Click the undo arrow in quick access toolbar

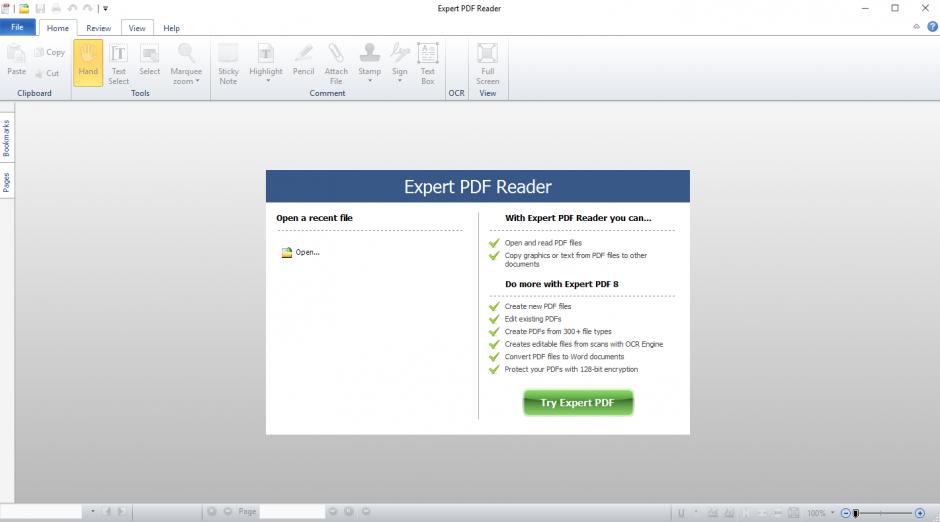coord(72,8)
